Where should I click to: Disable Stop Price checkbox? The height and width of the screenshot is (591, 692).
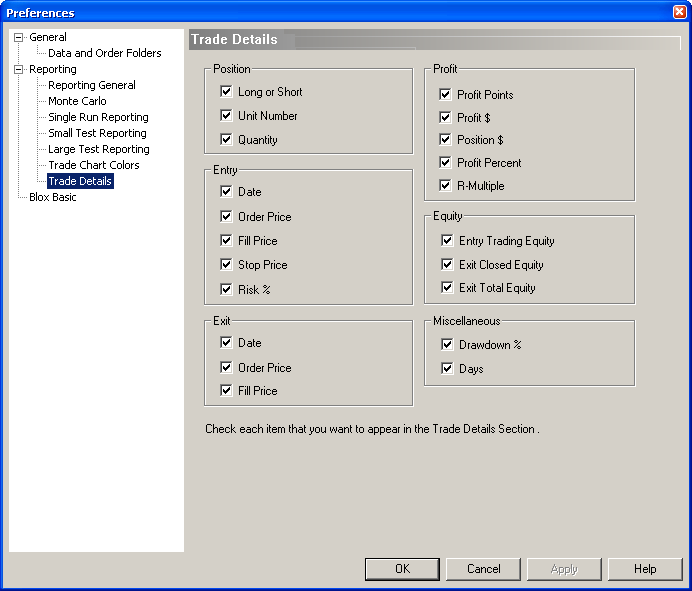226,264
